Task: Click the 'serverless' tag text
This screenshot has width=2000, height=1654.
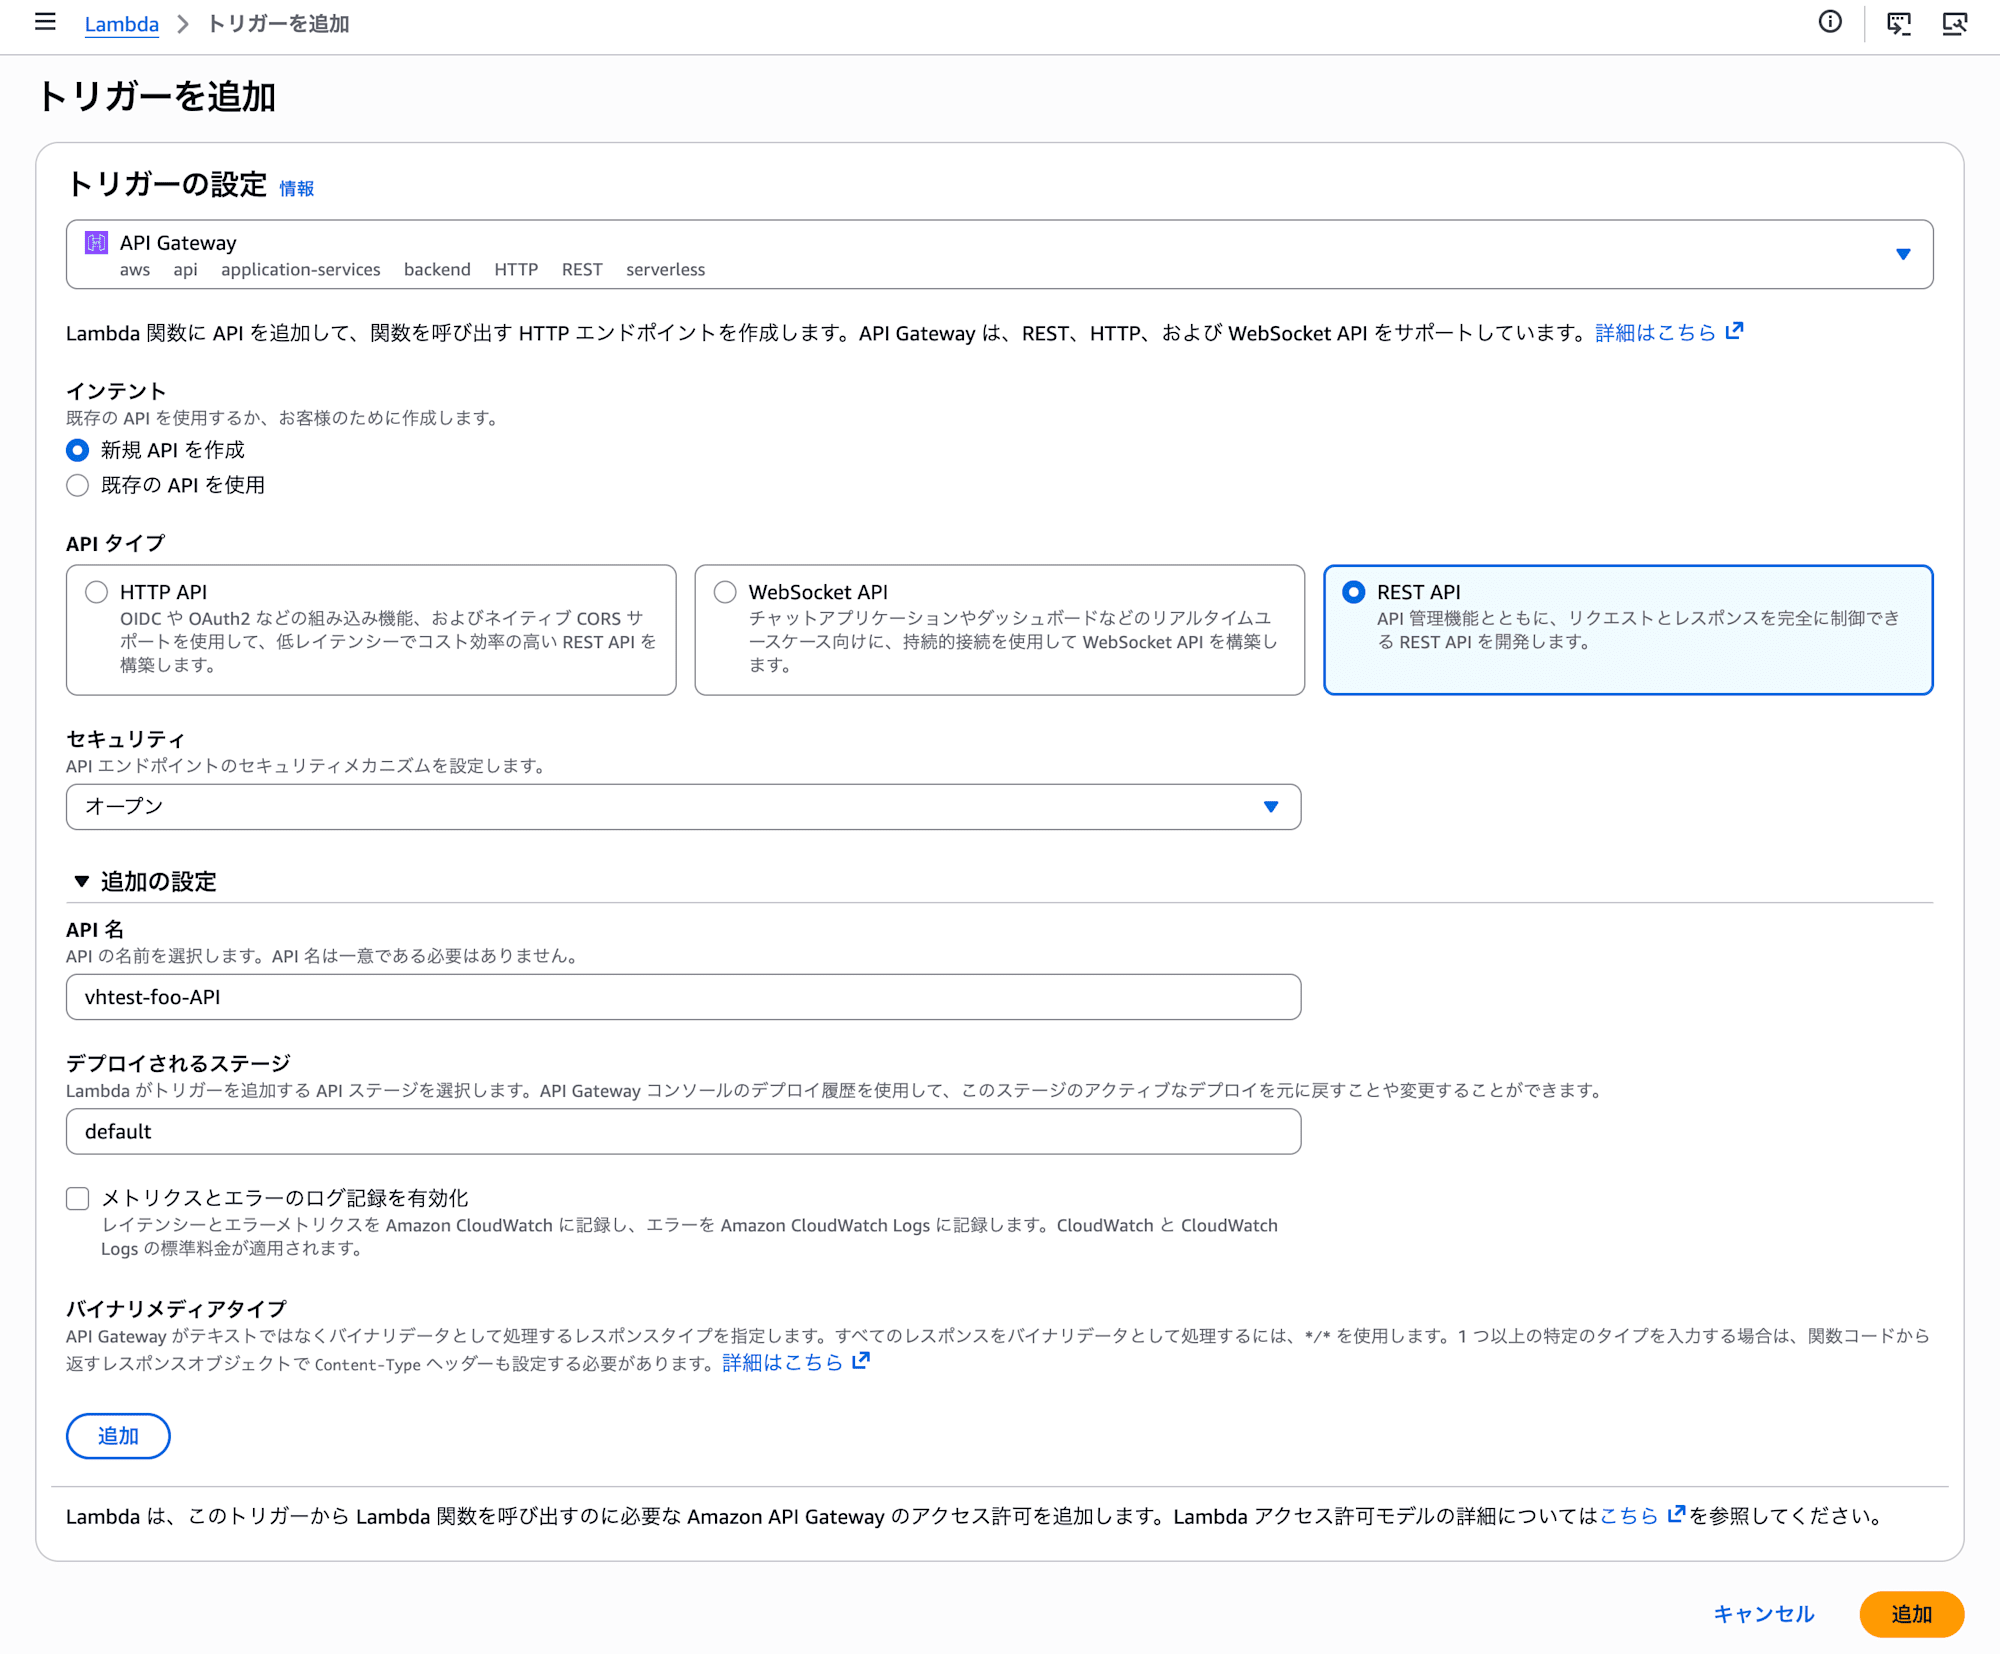Action: 666,270
